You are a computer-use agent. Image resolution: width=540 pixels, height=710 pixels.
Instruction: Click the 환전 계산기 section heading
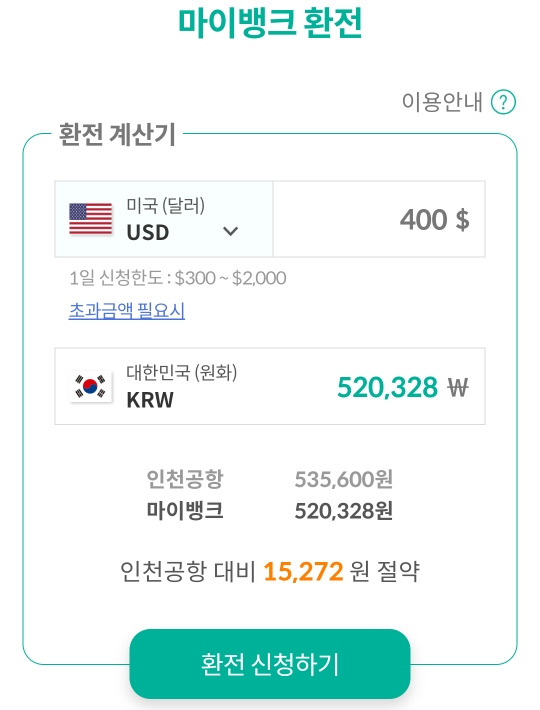tap(117, 134)
